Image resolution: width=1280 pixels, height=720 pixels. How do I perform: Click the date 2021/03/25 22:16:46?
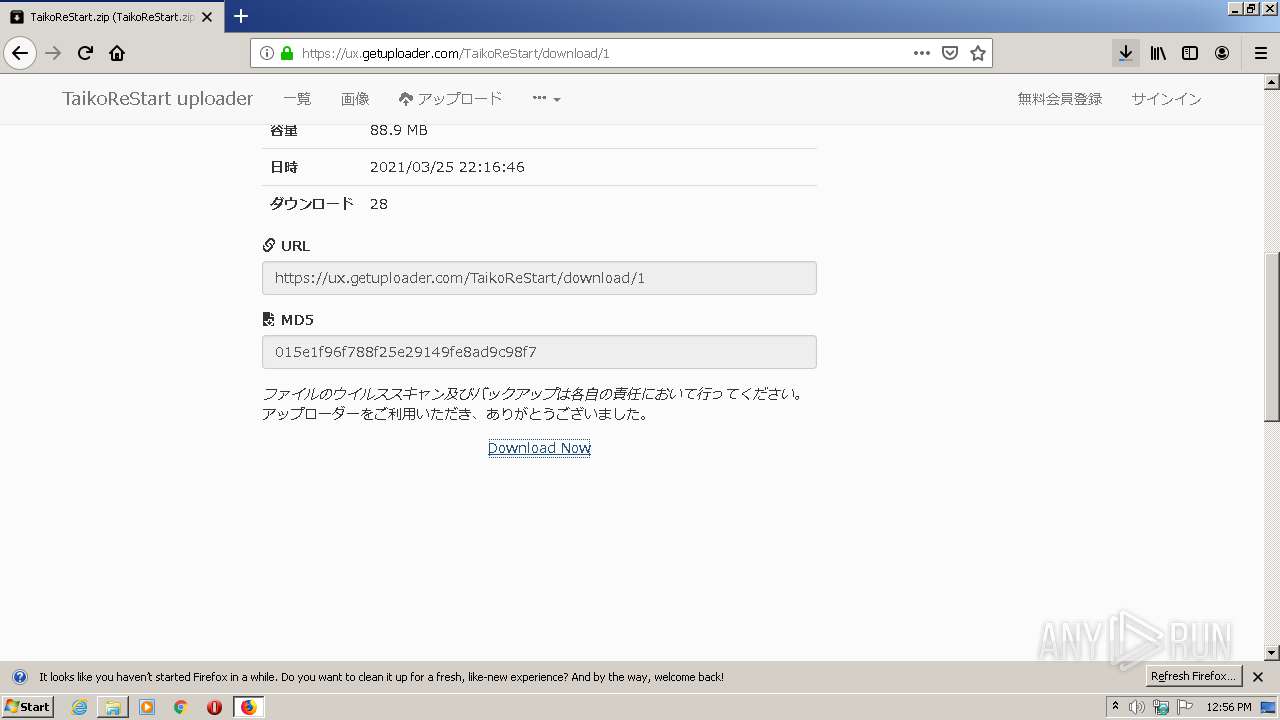coord(447,167)
